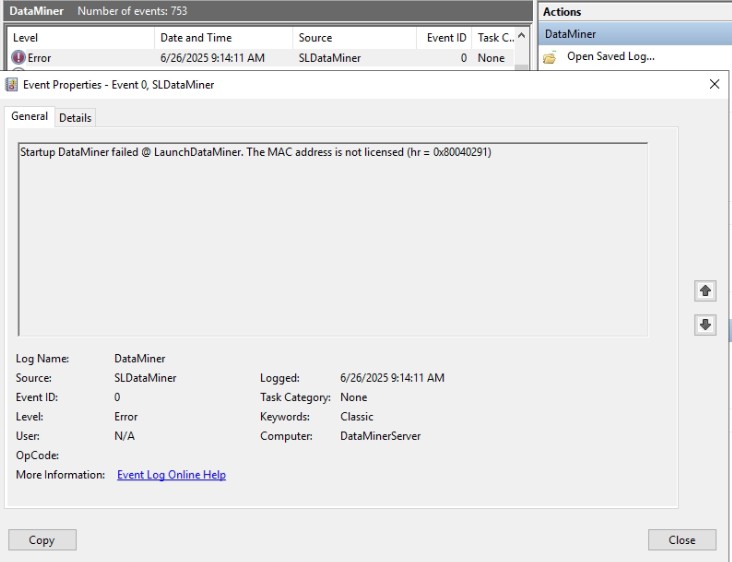
Task: Click the red Error level icon in the event row
Action: click(18, 58)
